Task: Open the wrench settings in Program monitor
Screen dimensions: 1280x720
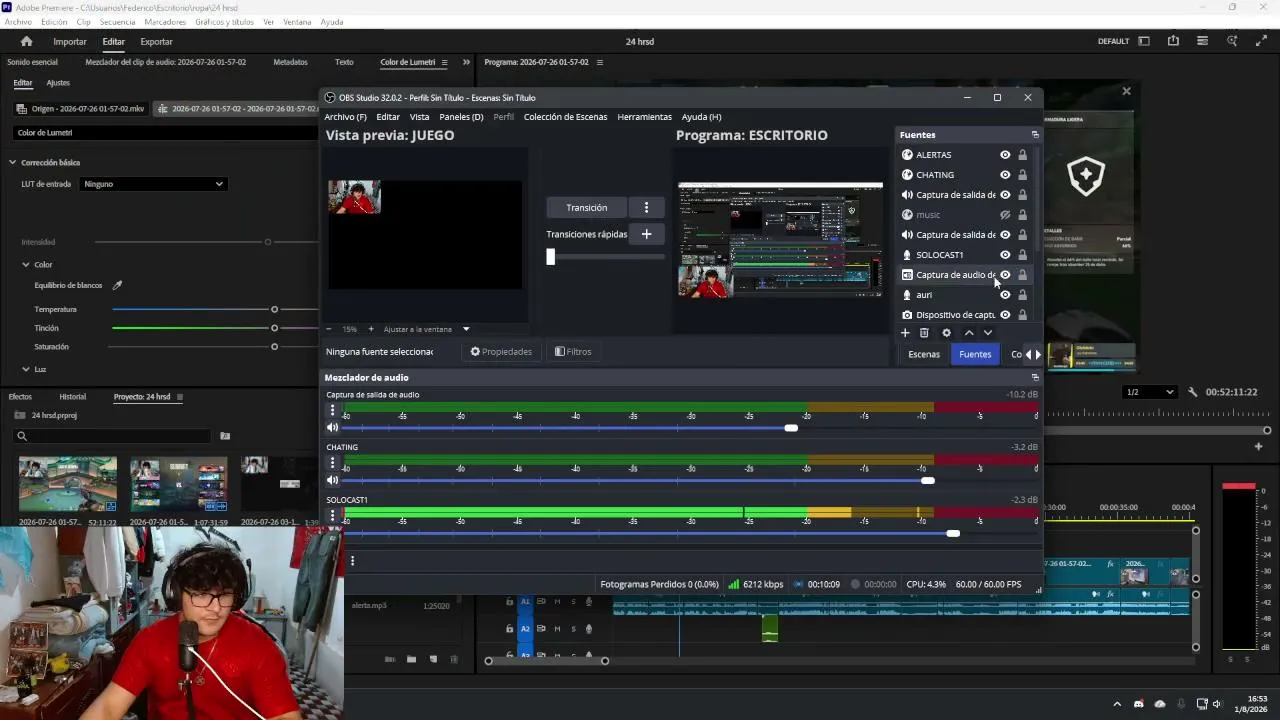Action: coord(1192,392)
